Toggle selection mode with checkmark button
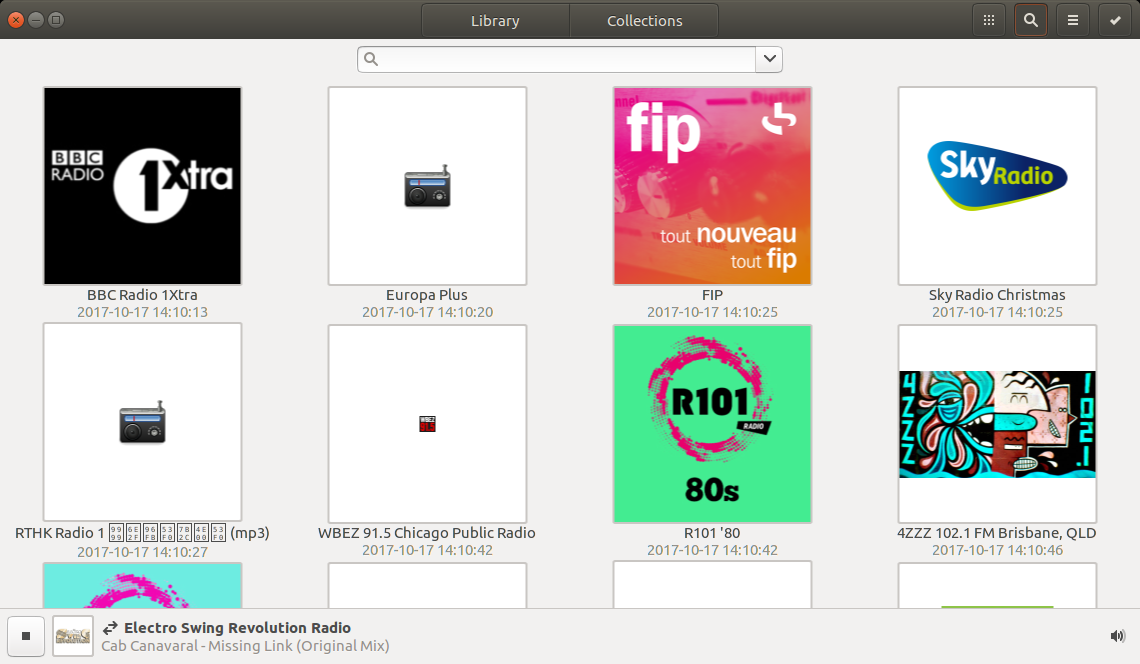The image size is (1140, 664). (x=1115, y=20)
